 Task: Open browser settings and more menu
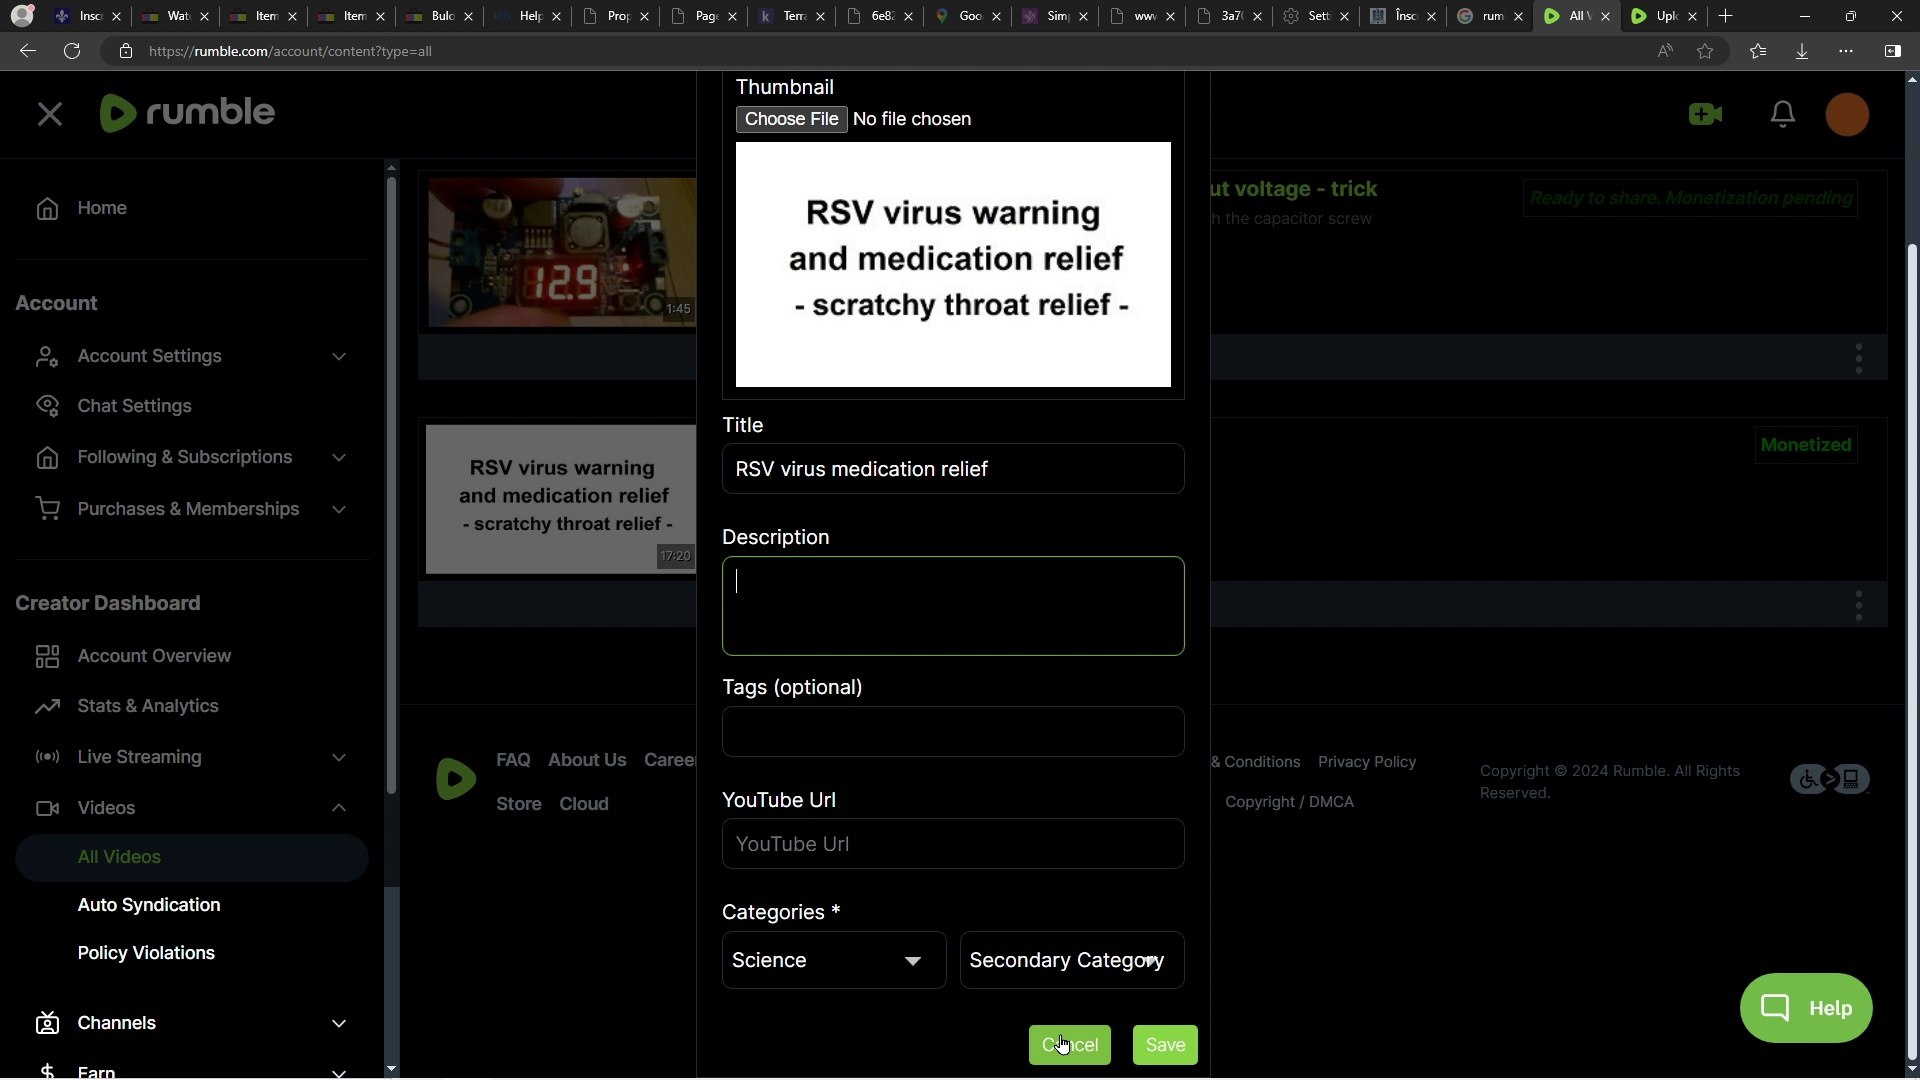(1845, 51)
